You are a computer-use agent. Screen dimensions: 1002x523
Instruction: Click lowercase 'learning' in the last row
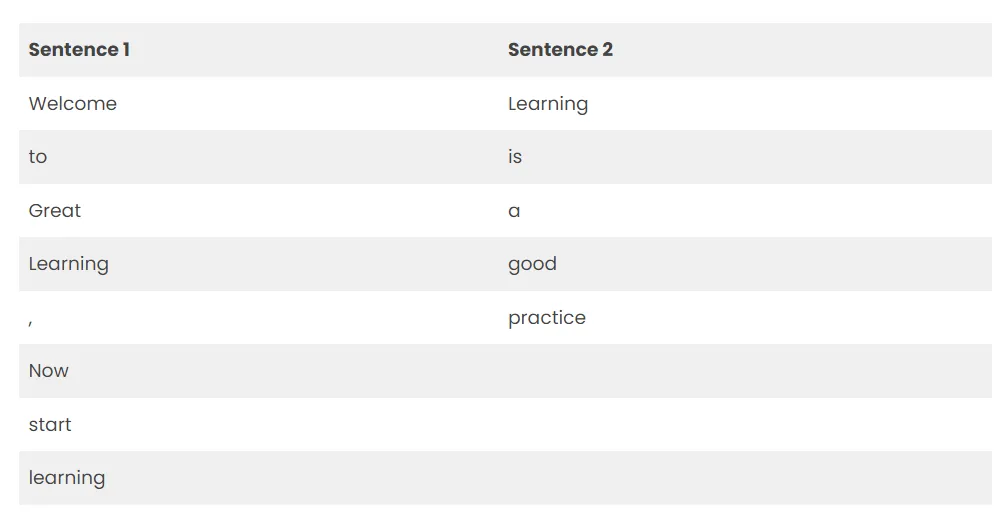pos(67,478)
